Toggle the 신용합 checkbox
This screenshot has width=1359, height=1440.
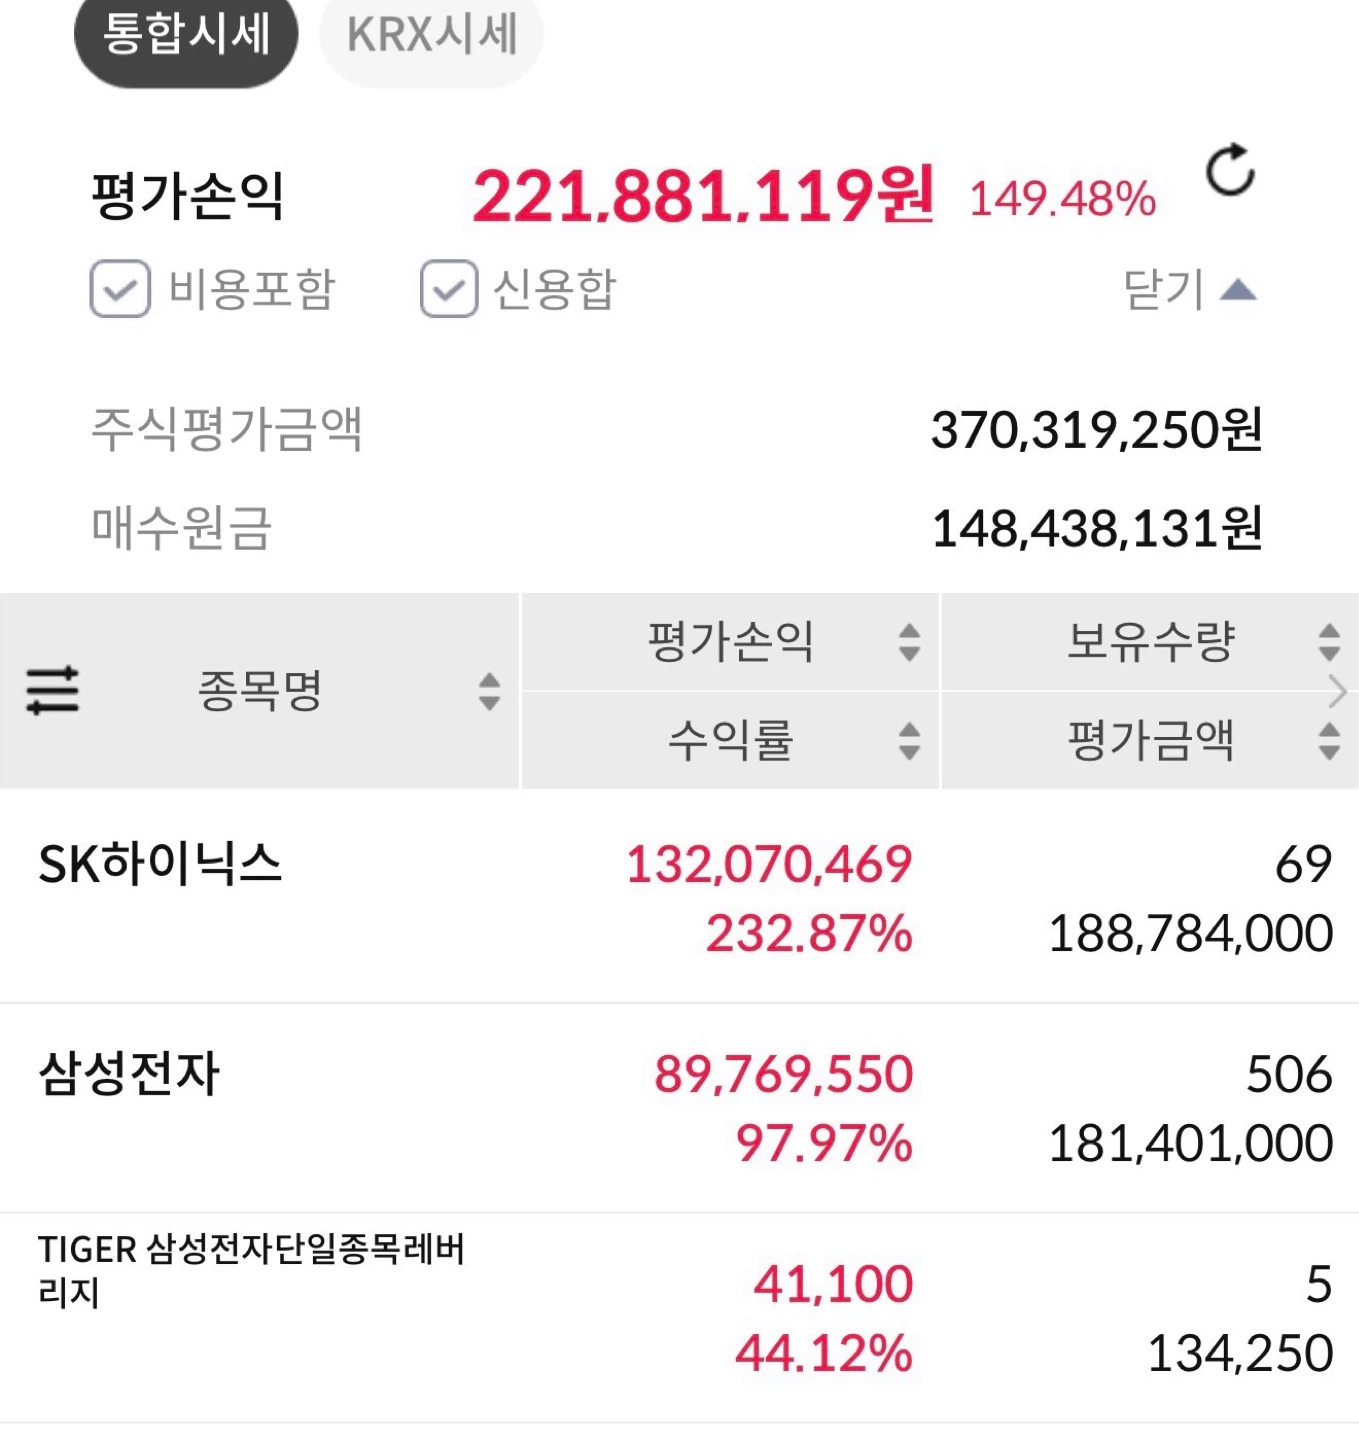point(449,289)
